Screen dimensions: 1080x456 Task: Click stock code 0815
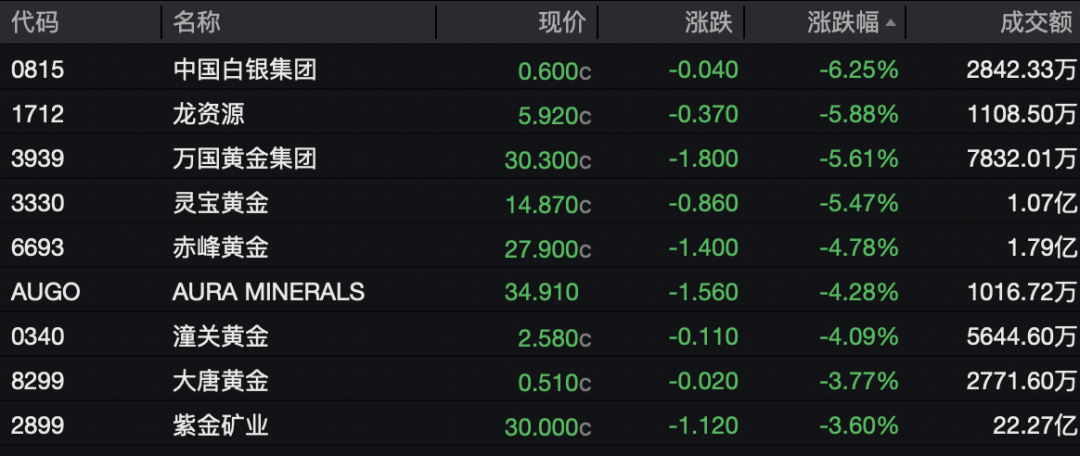pyautogui.click(x=37, y=70)
